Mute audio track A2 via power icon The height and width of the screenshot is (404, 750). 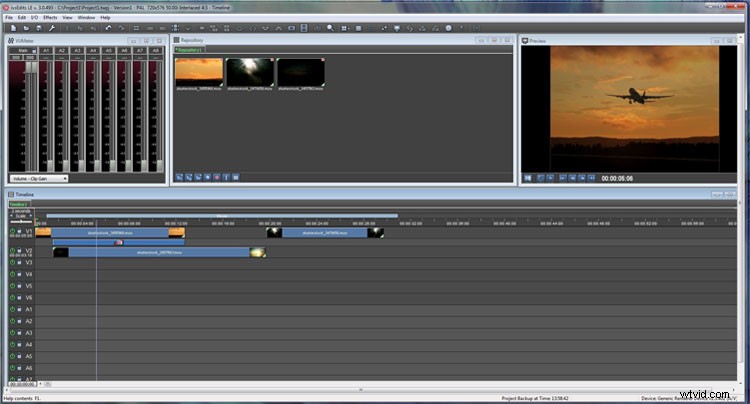coord(12,321)
